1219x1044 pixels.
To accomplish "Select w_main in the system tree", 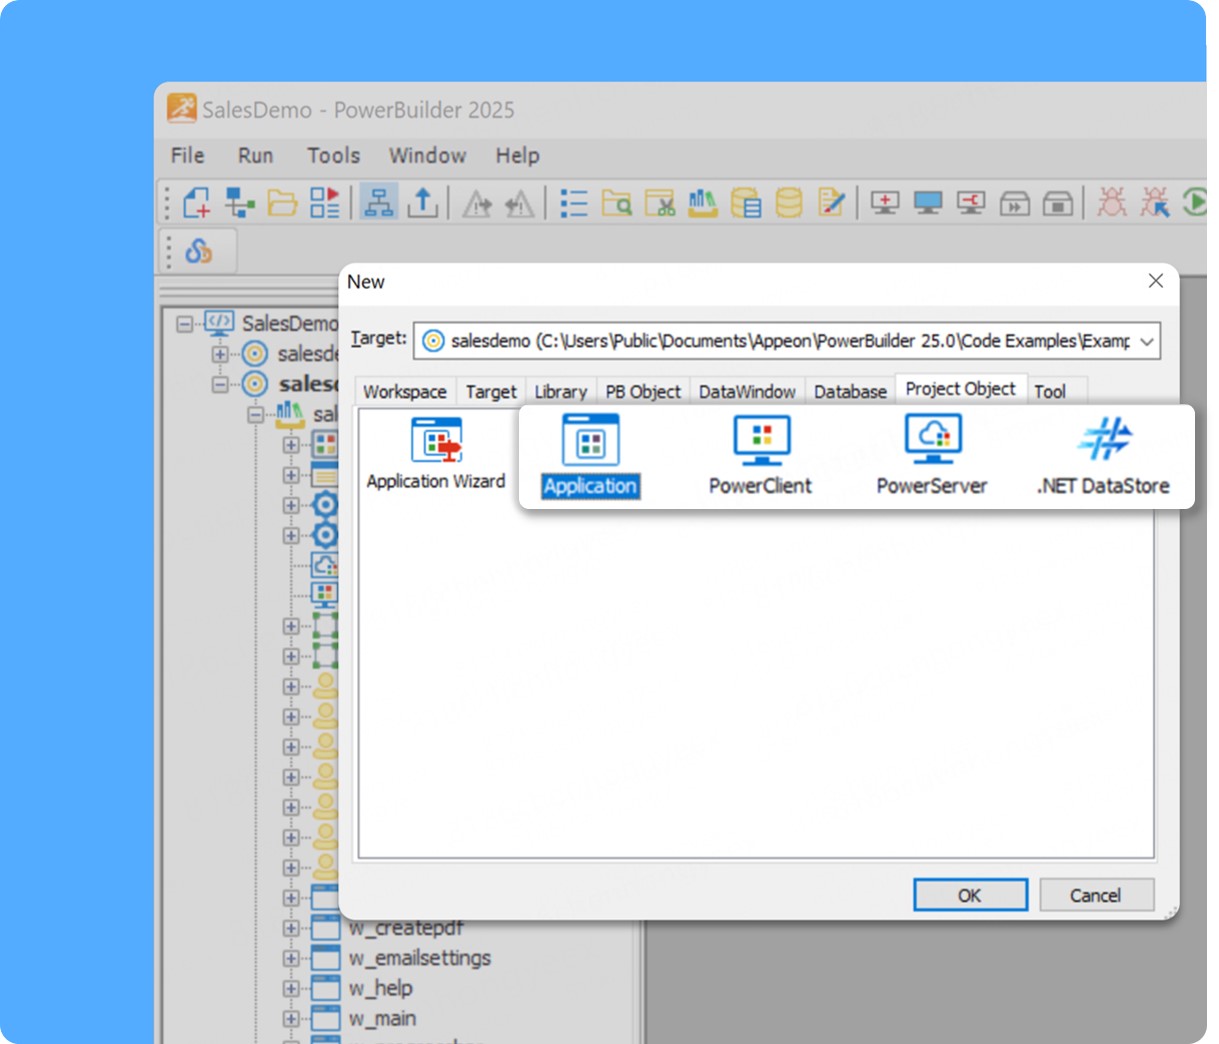I will point(382,1019).
